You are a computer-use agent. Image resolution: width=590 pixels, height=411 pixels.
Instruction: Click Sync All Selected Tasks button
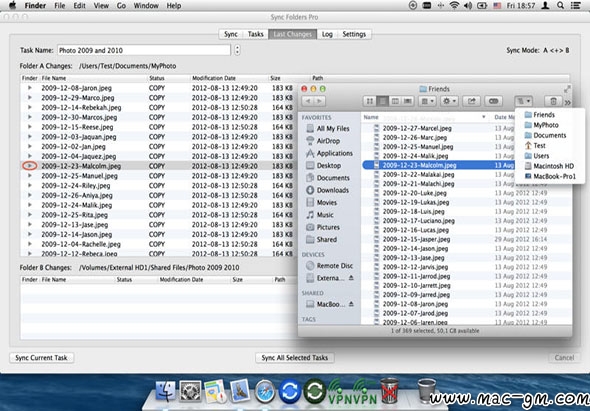295,358
